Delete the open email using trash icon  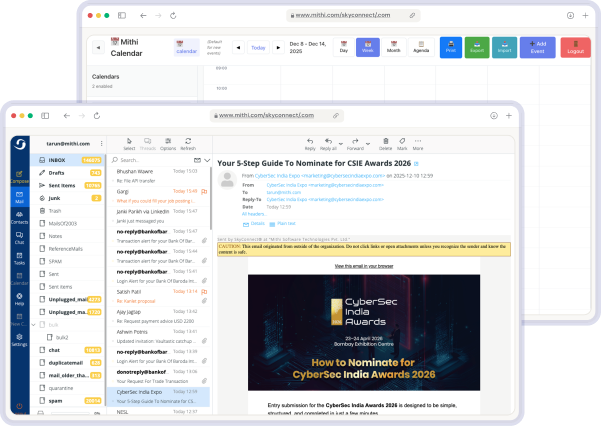[386, 141]
